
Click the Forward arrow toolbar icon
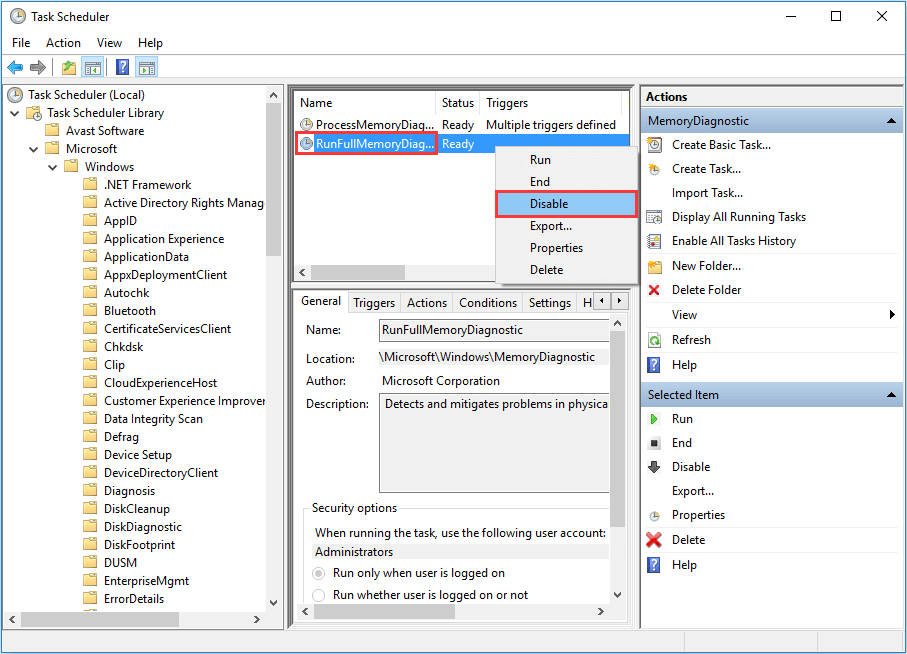click(38, 68)
